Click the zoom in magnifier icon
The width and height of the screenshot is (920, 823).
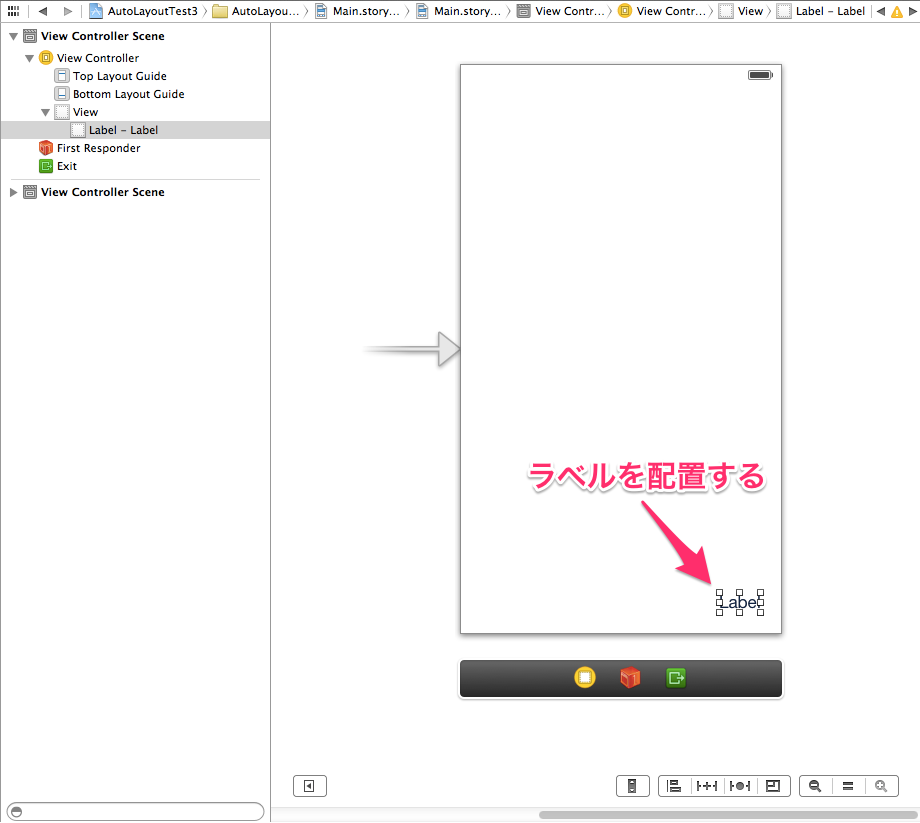[882, 786]
